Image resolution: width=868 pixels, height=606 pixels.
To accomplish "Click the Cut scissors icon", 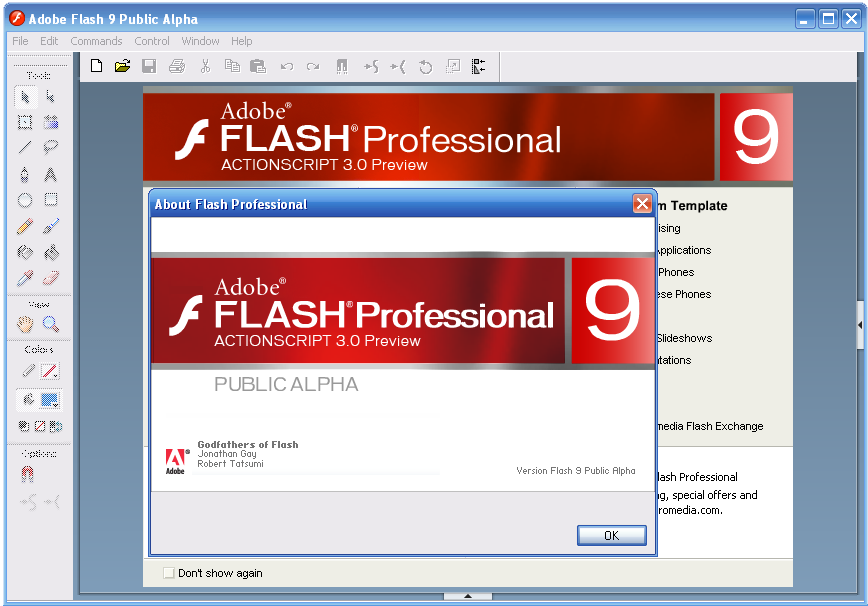I will (205, 66).
